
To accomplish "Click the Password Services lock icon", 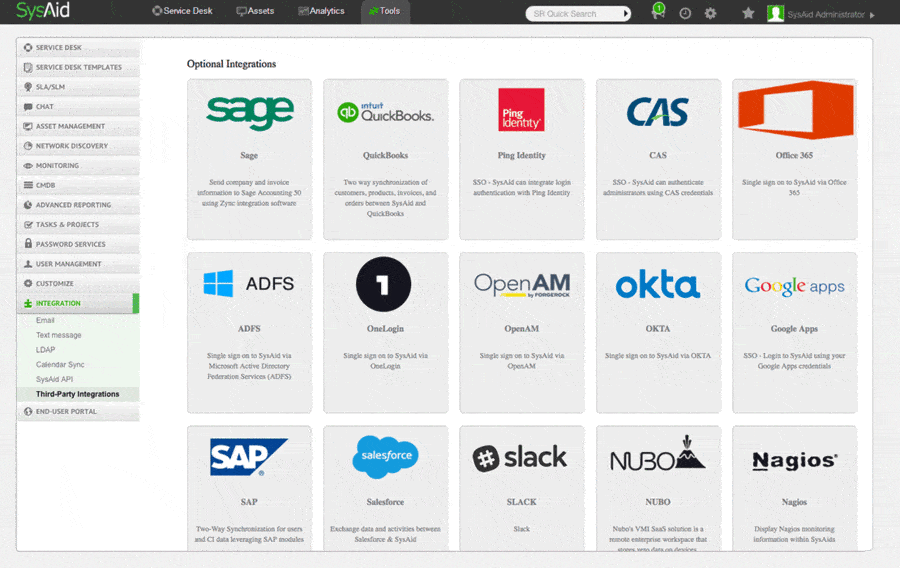I will (x=28, y=243).
